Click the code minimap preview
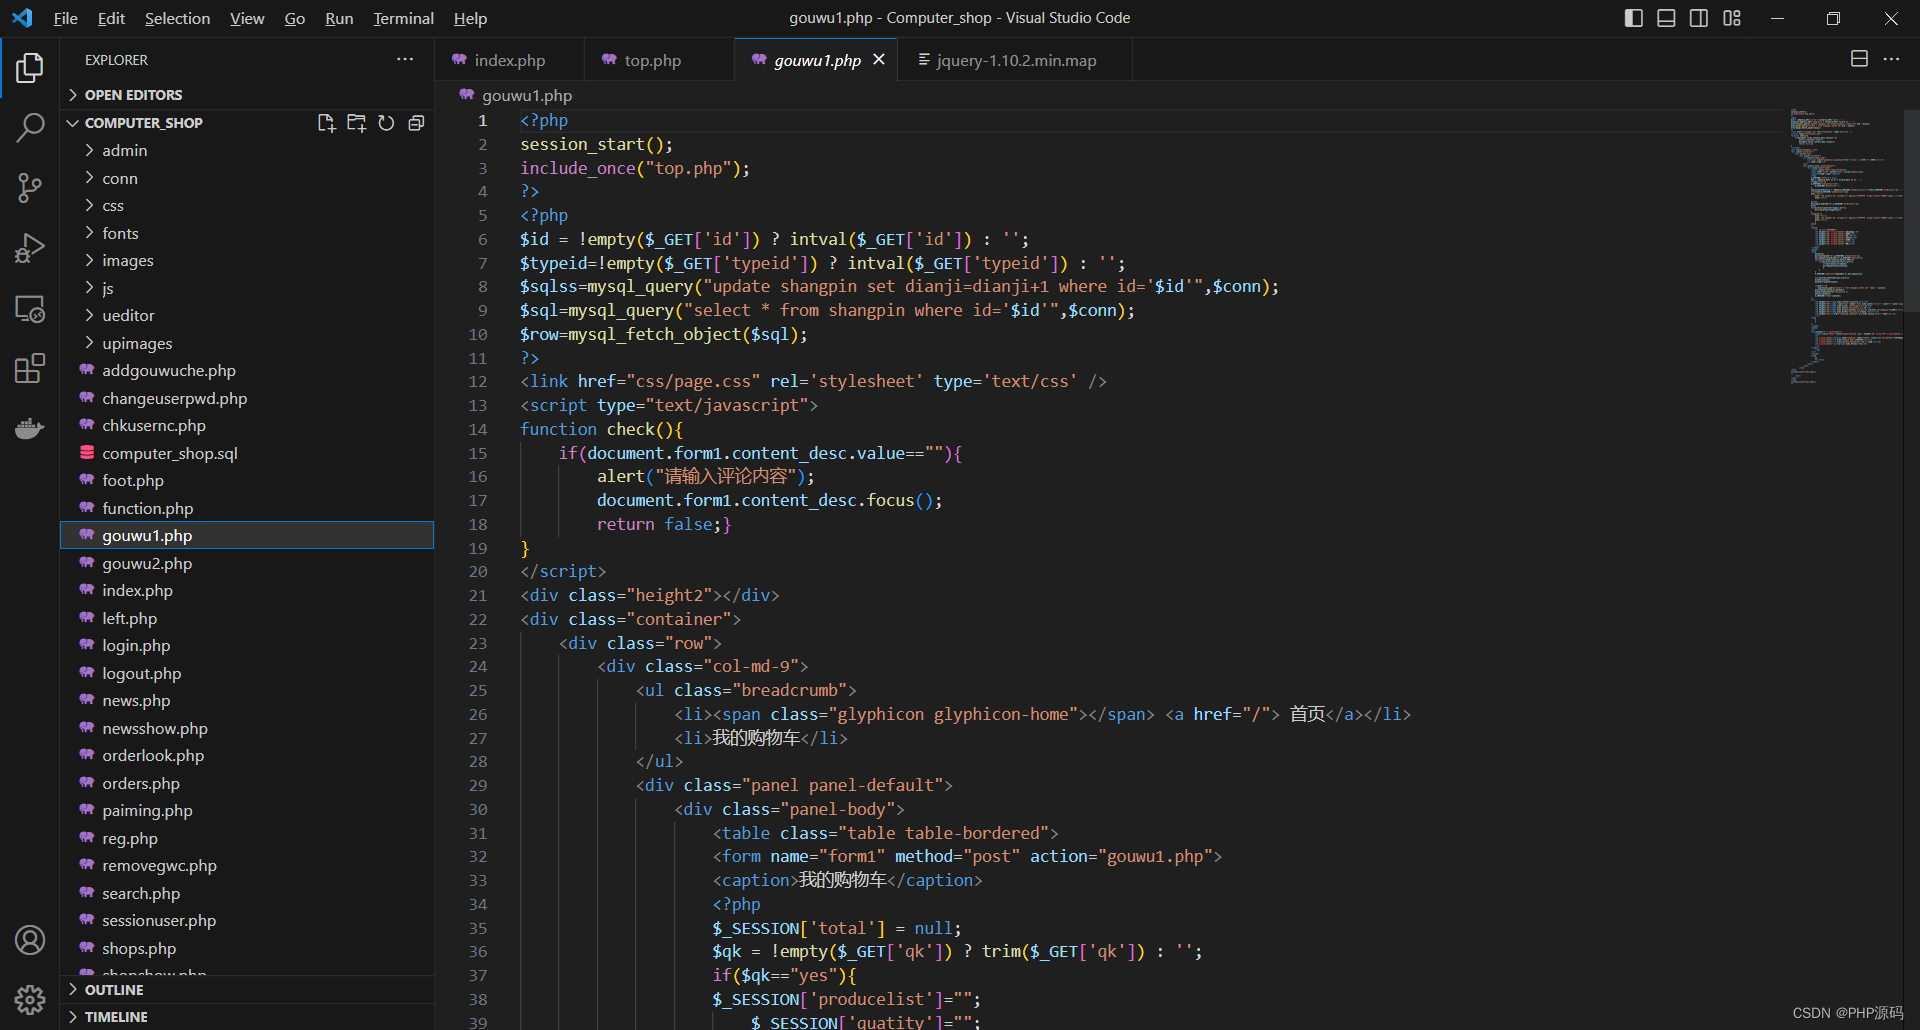The height and width of the screenshot is (1030, 1920). pos(1846,245)
